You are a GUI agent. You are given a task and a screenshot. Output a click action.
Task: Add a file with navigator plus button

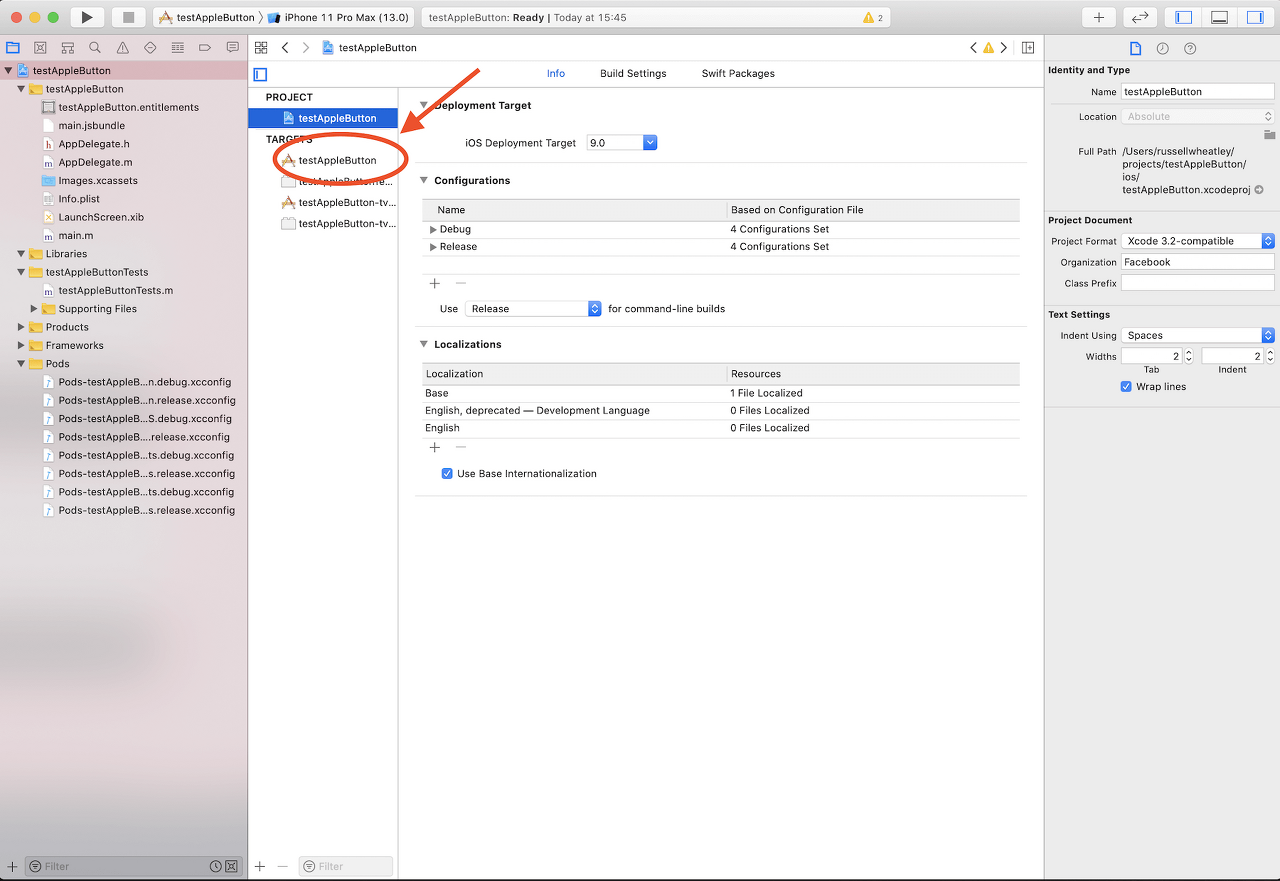(12, 866)
